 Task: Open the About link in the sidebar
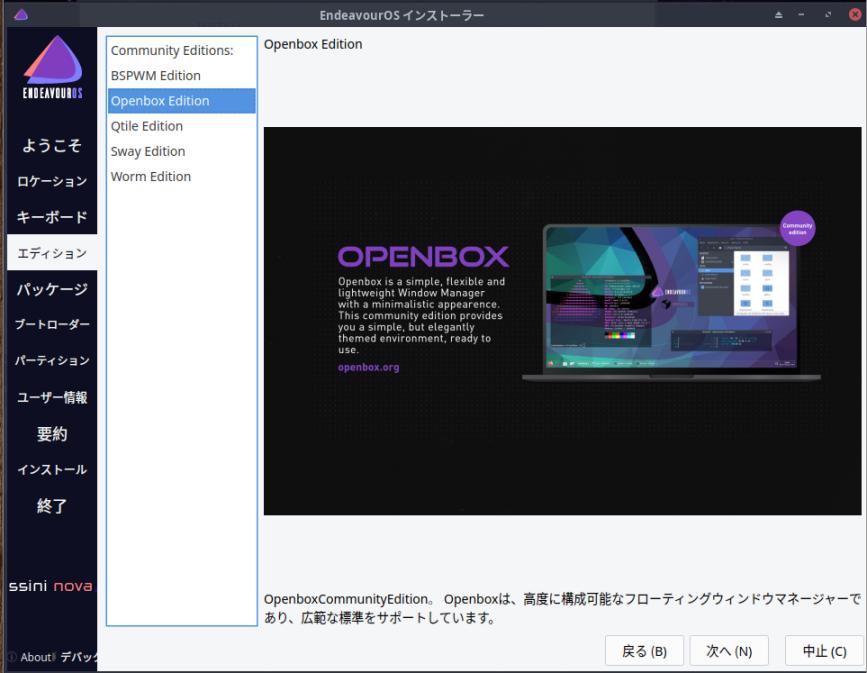(31, 657)
